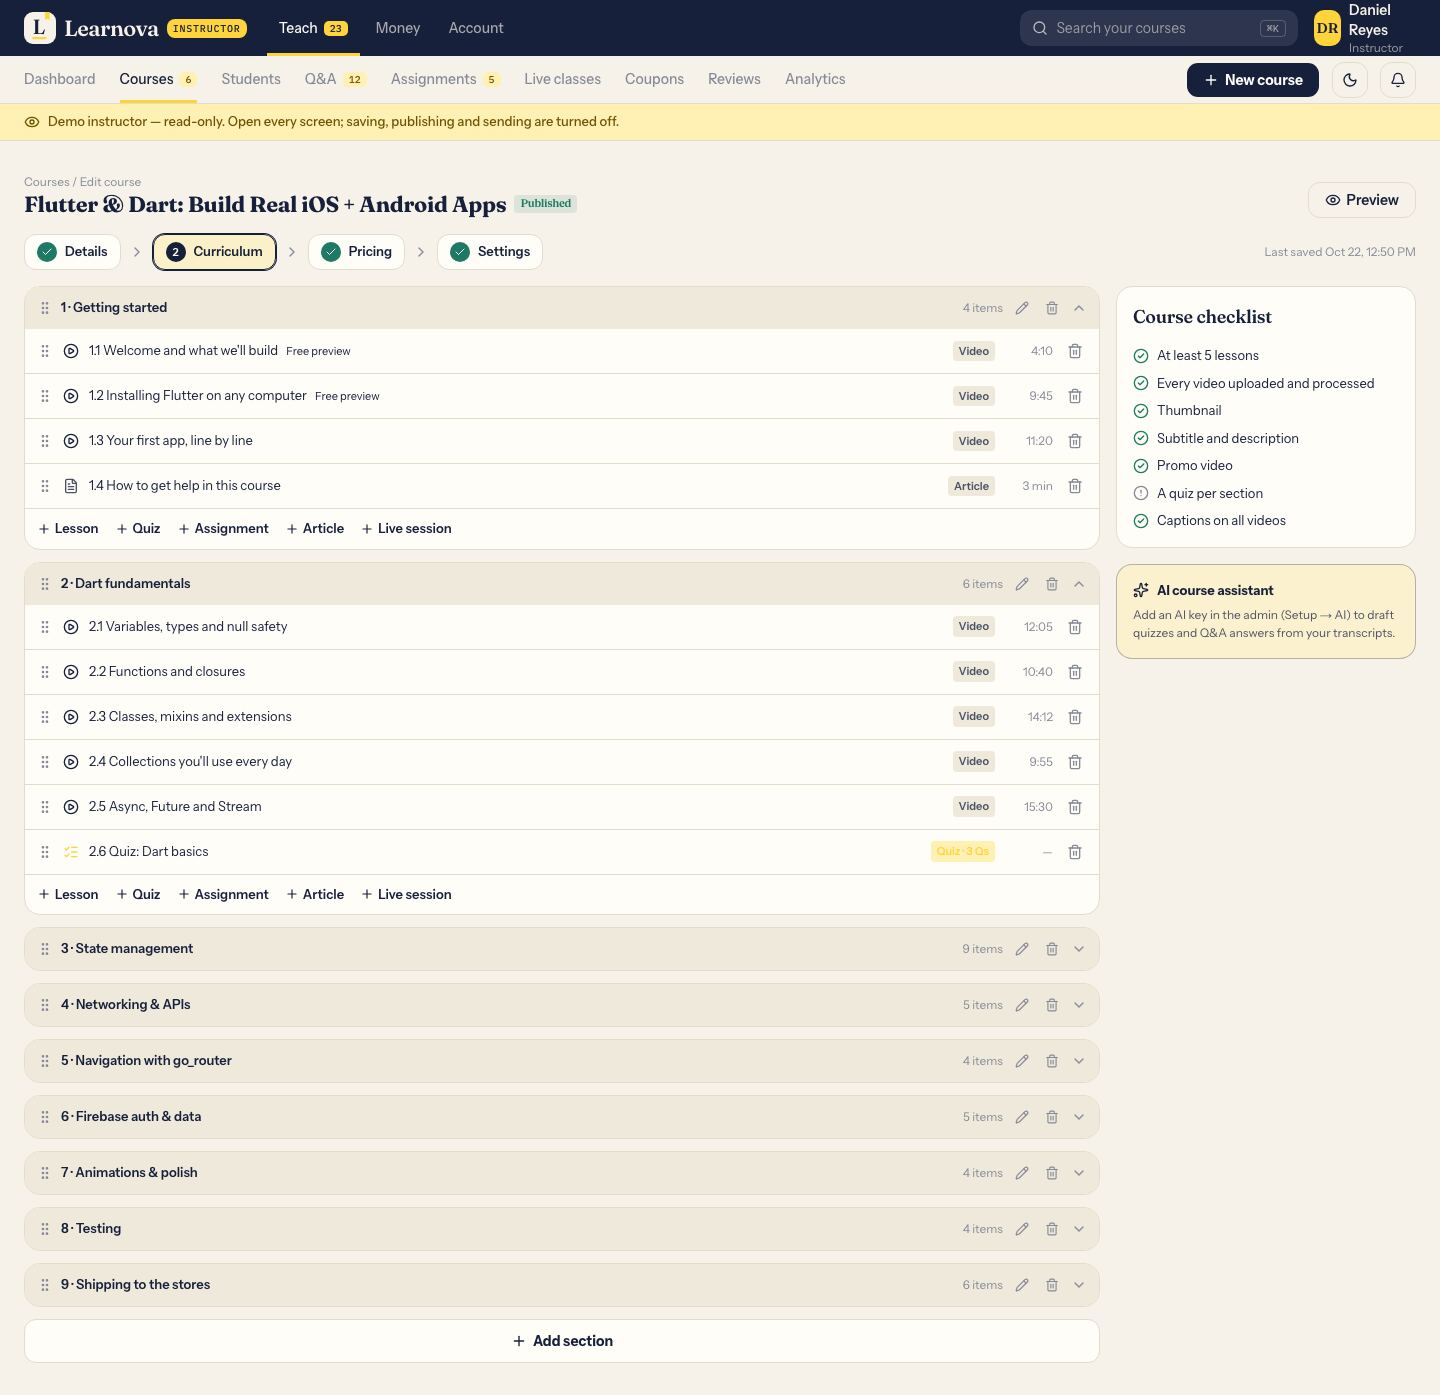Open the Q&A tab
The width and height of the screenshot is (1440, 1395).
335,79
